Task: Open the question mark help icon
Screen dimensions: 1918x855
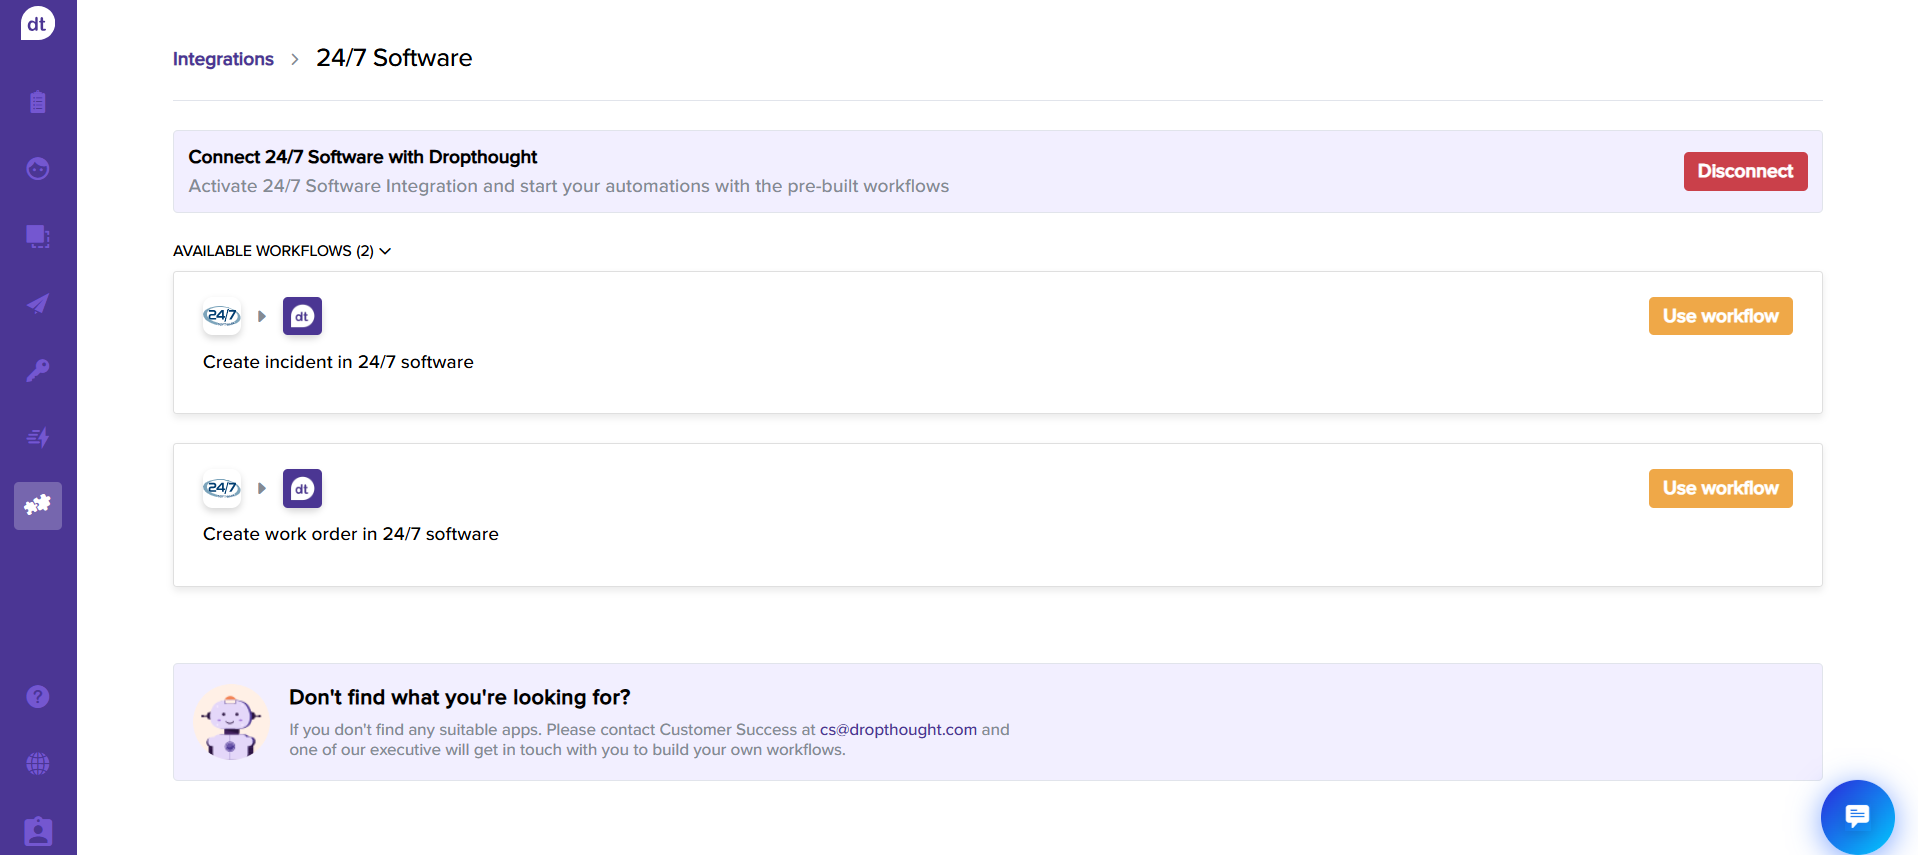Action: point(38,697)
